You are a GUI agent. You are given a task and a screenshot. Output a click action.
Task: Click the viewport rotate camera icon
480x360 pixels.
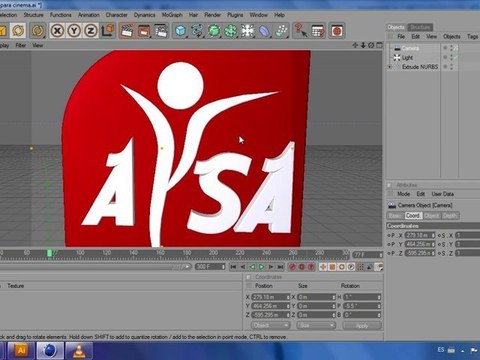371,45
